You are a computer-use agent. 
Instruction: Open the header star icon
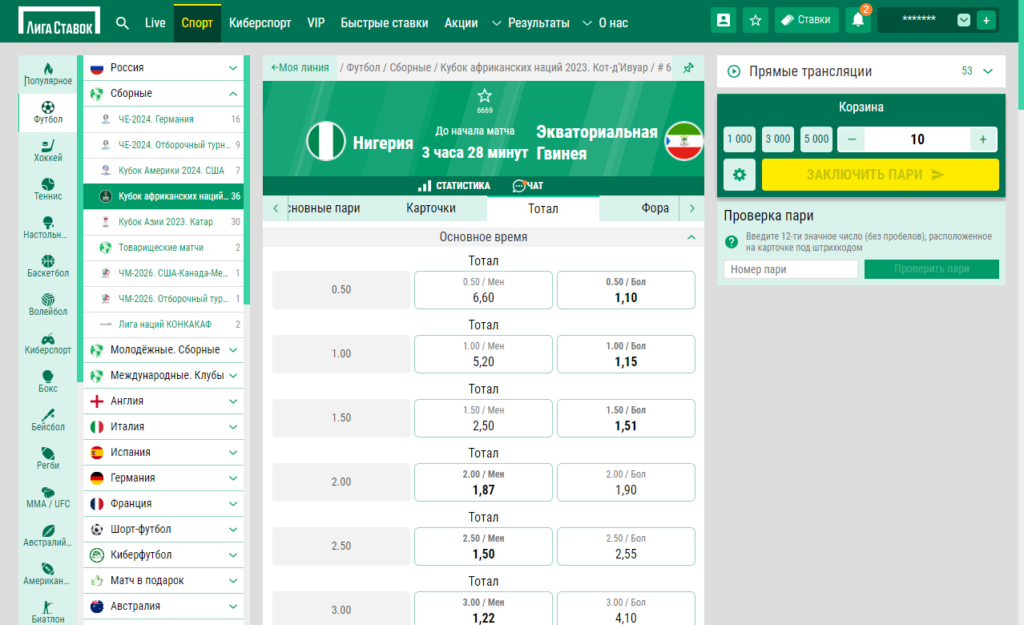tap(756, 20)
